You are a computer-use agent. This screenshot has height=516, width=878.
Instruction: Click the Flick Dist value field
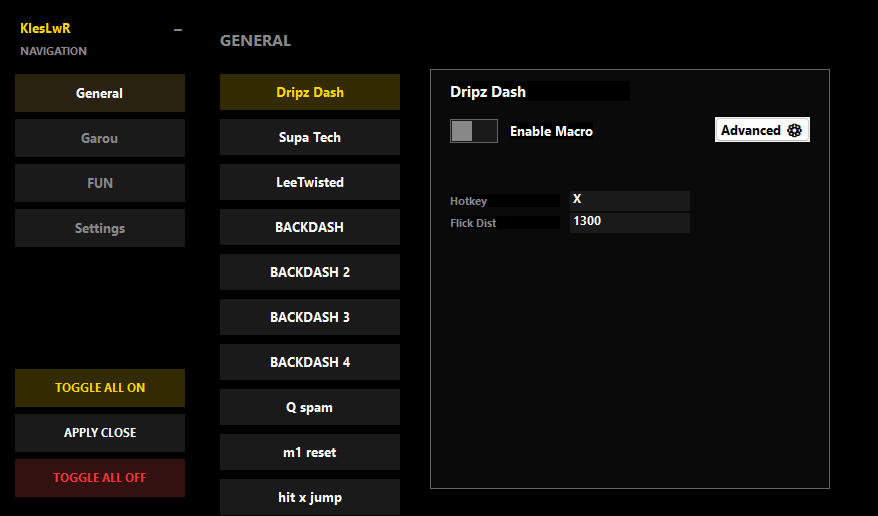coord(629,222)
